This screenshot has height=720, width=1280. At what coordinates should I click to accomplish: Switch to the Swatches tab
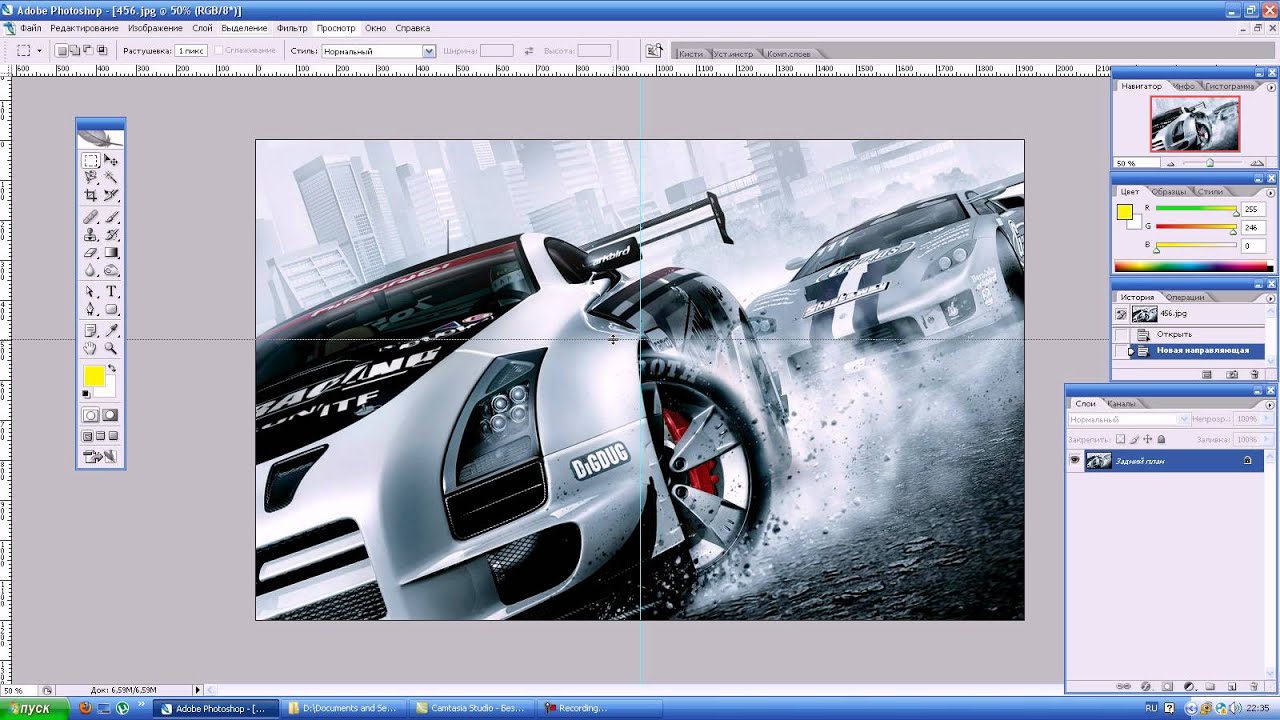click(1168, 191)
